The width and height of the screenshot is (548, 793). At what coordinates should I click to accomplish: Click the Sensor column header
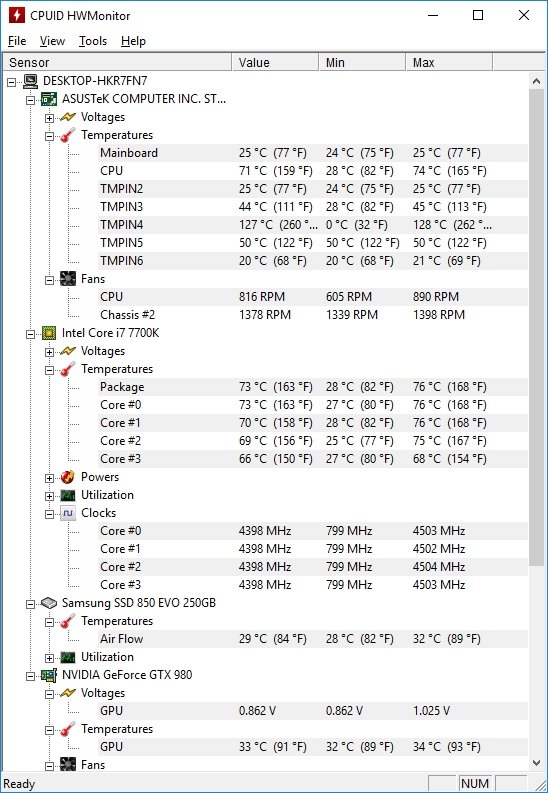(118, 63)
